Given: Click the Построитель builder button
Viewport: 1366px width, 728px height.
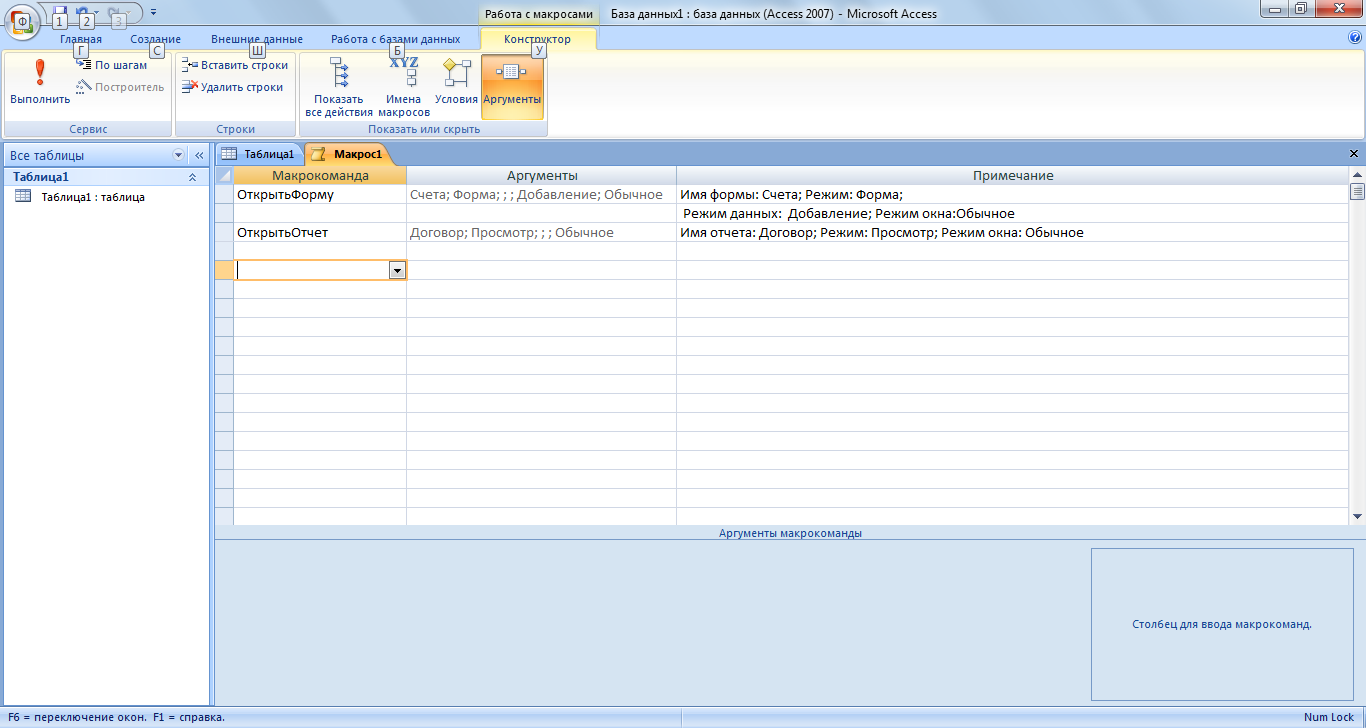Looking at the screenshot, I should [x=120, y=87].
